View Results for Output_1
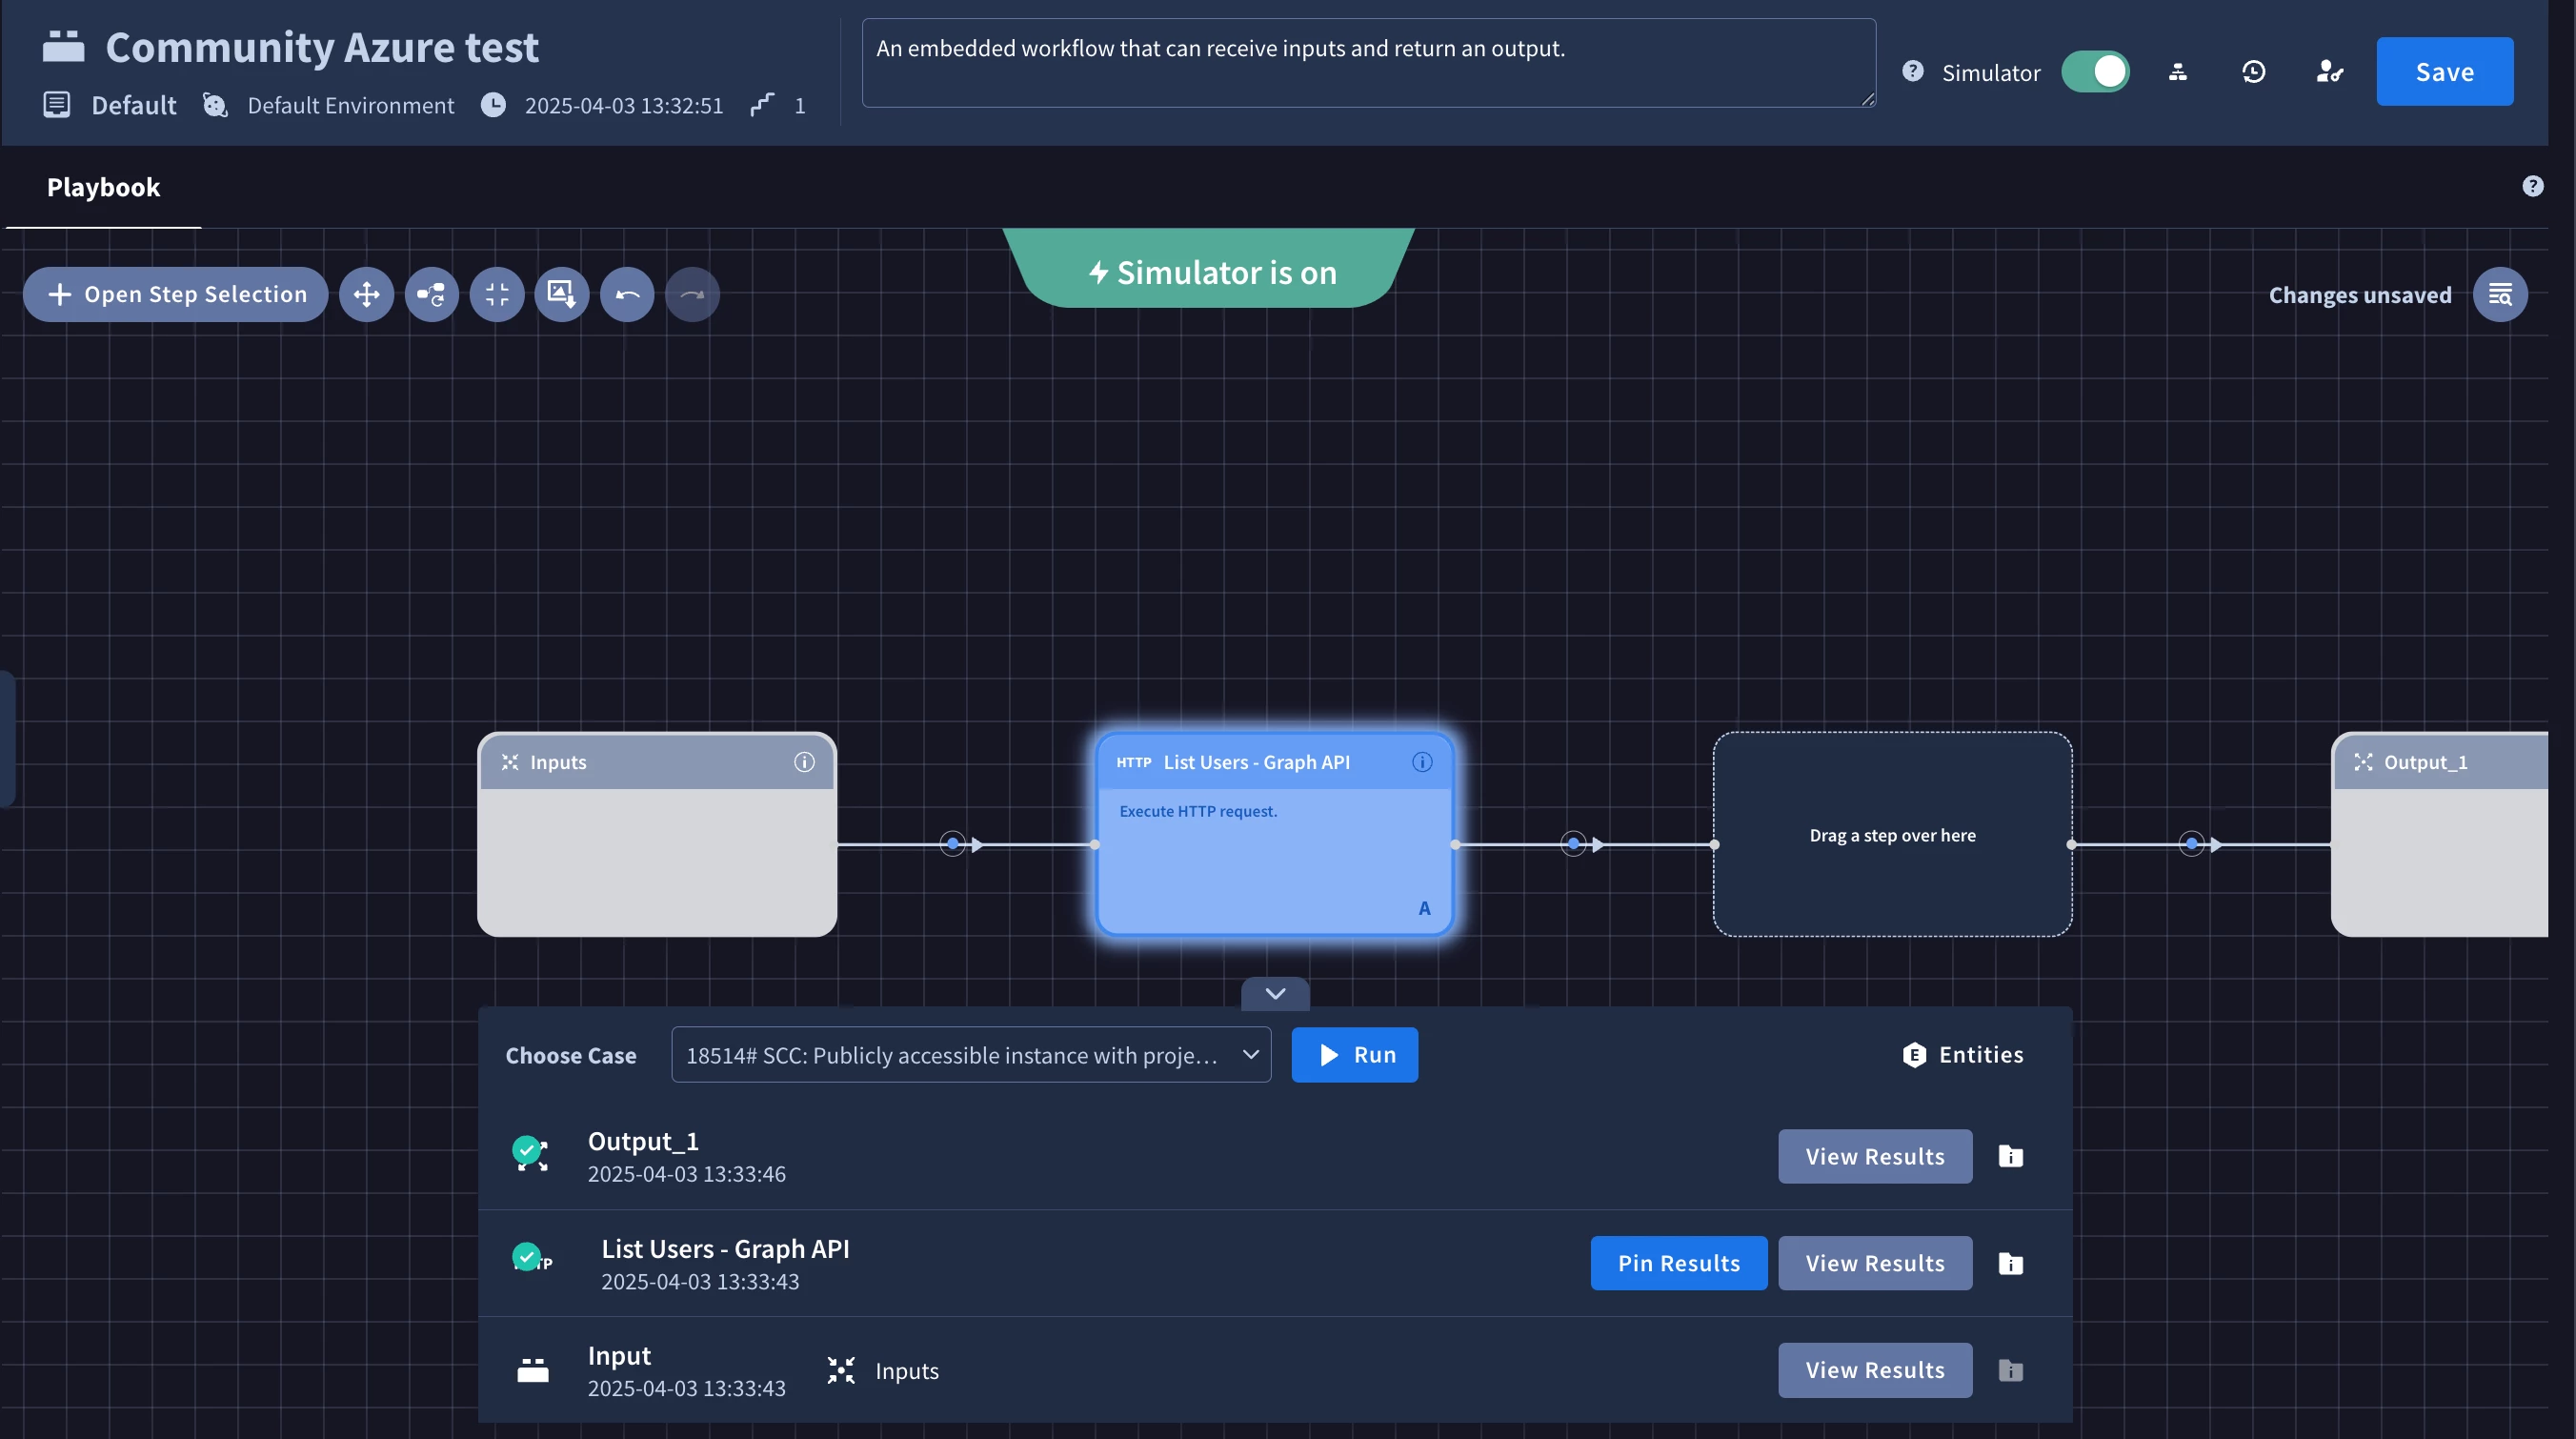This screenshot has width=2576, height=1439. point(1874,1156)
